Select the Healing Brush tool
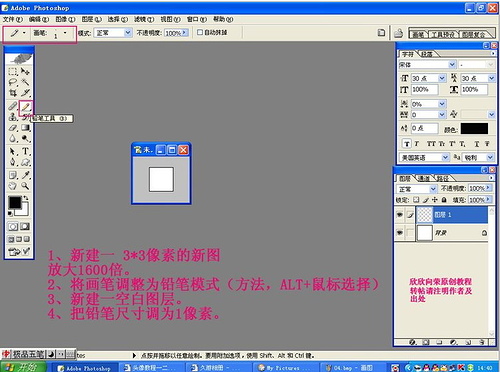This screenshot has height=372, width=500. (13, 106)
